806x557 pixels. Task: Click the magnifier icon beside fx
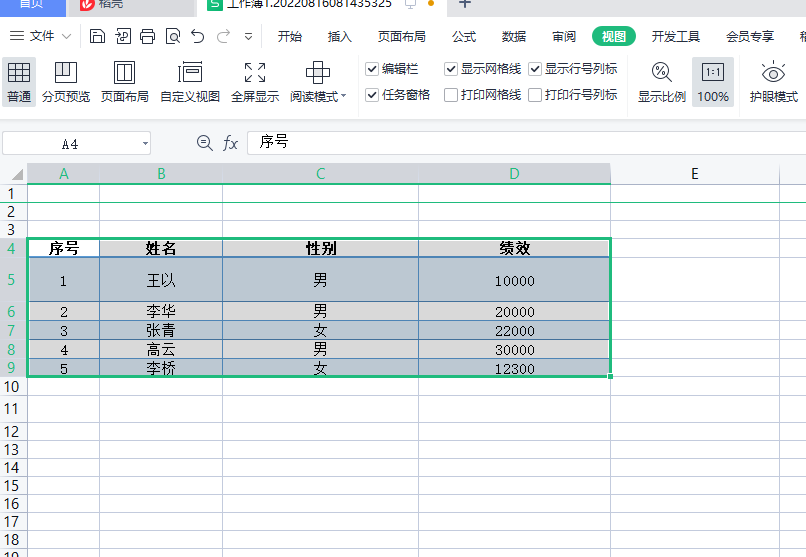point(205,143)
